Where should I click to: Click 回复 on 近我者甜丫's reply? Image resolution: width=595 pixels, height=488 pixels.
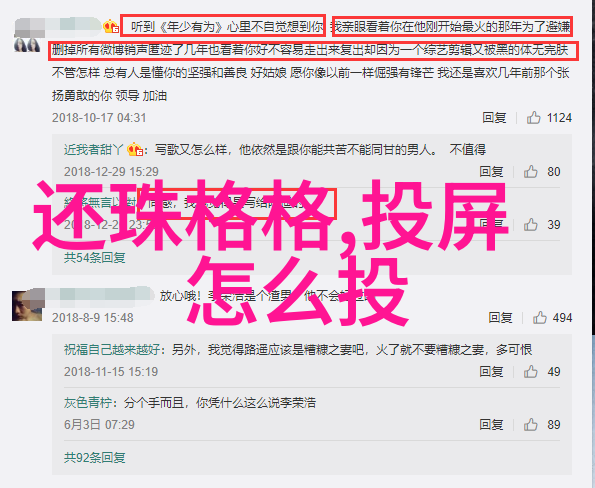click(x=491, y=172)
